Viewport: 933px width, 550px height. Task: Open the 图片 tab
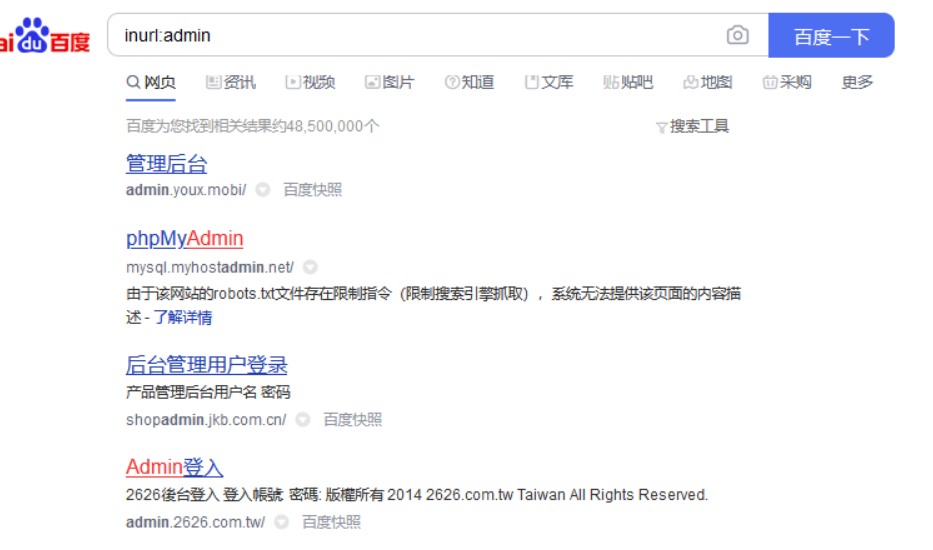390,82
